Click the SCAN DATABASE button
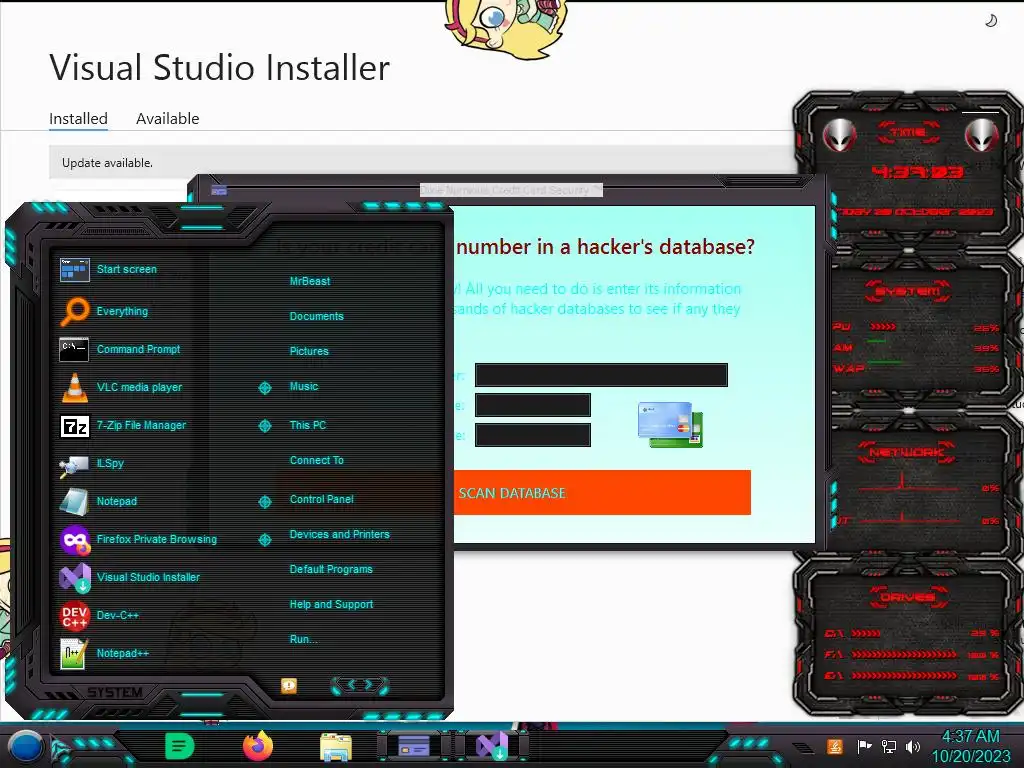 tap(601, 492)
